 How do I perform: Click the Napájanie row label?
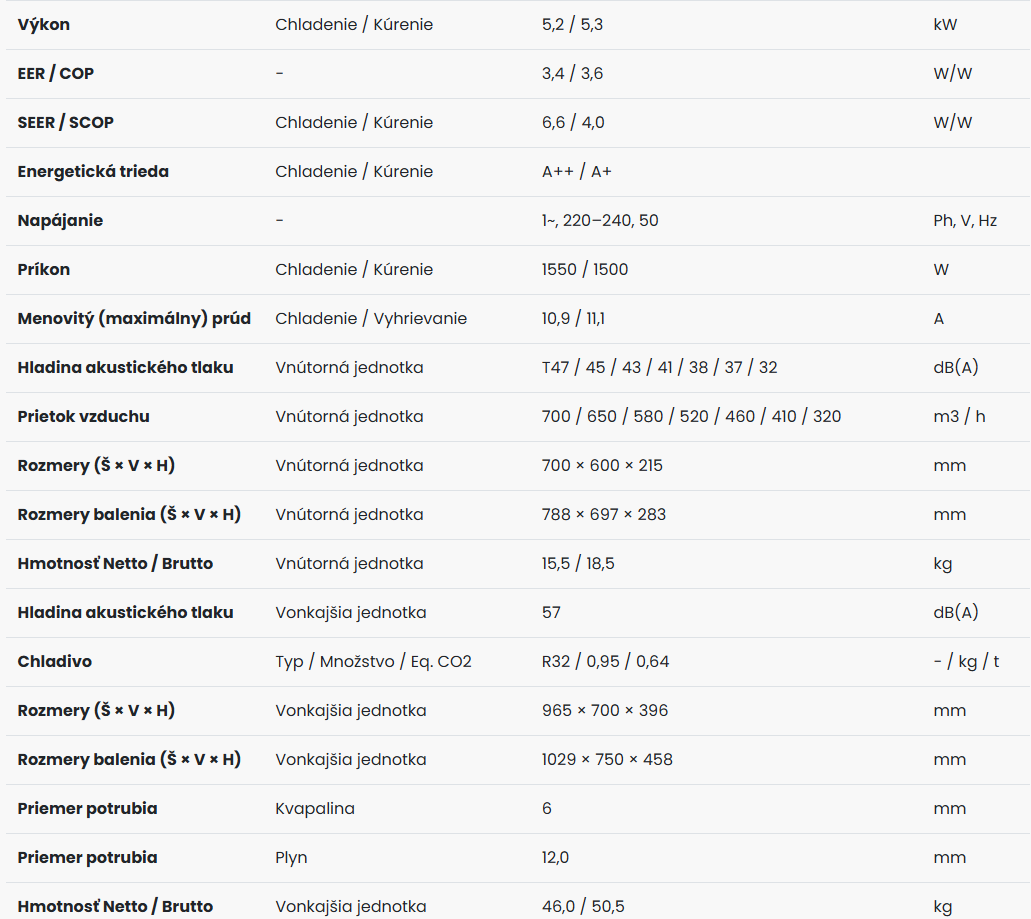60,221
